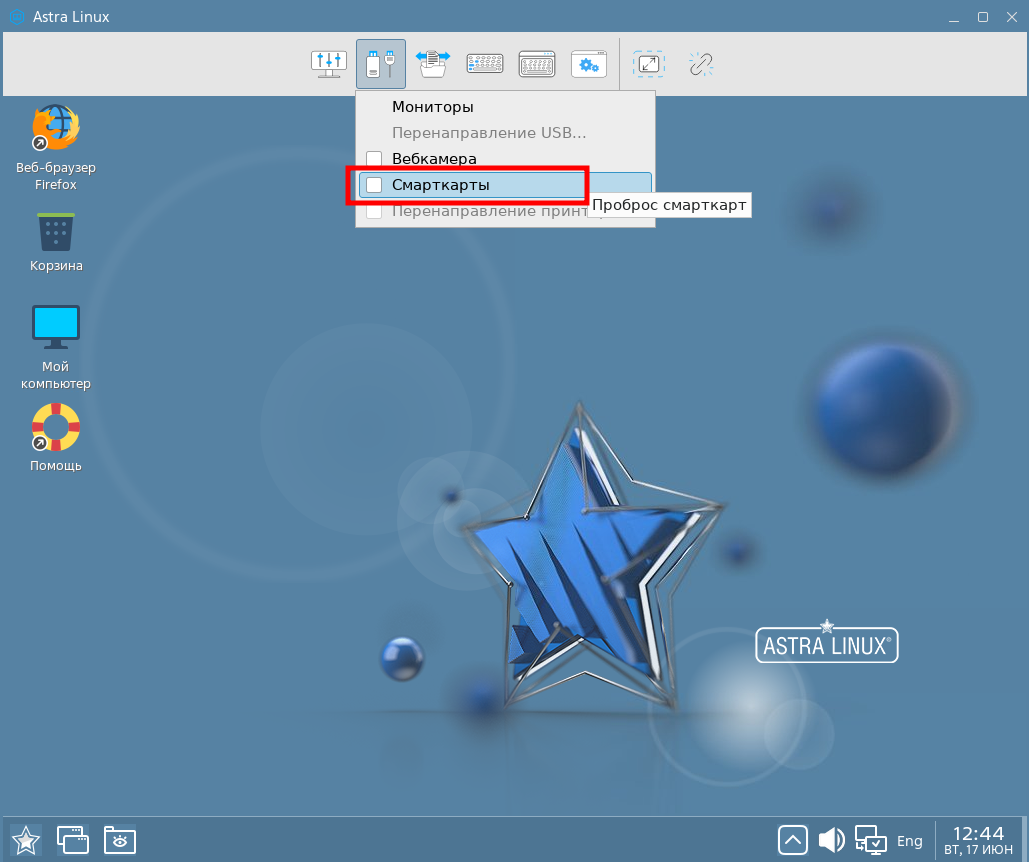Open the window settings gear toolbar icon
This screenshot has width=1029, height=862.
click(x=589, y=64)
